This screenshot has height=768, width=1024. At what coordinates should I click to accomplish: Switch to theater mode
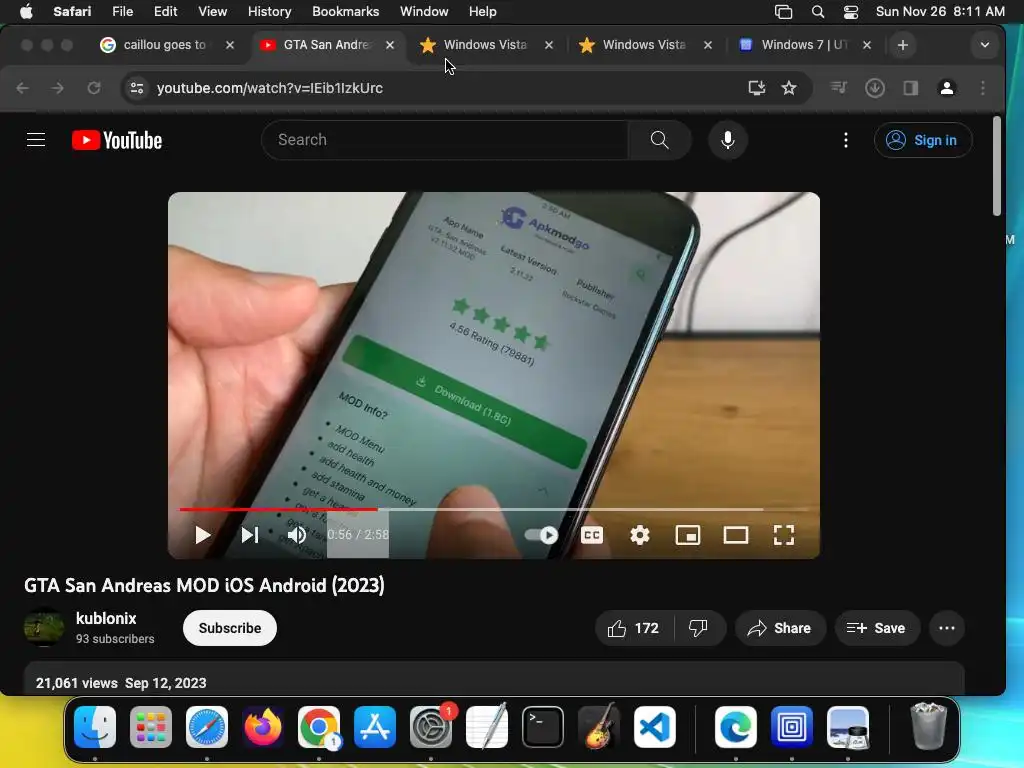tap(736, 535)
